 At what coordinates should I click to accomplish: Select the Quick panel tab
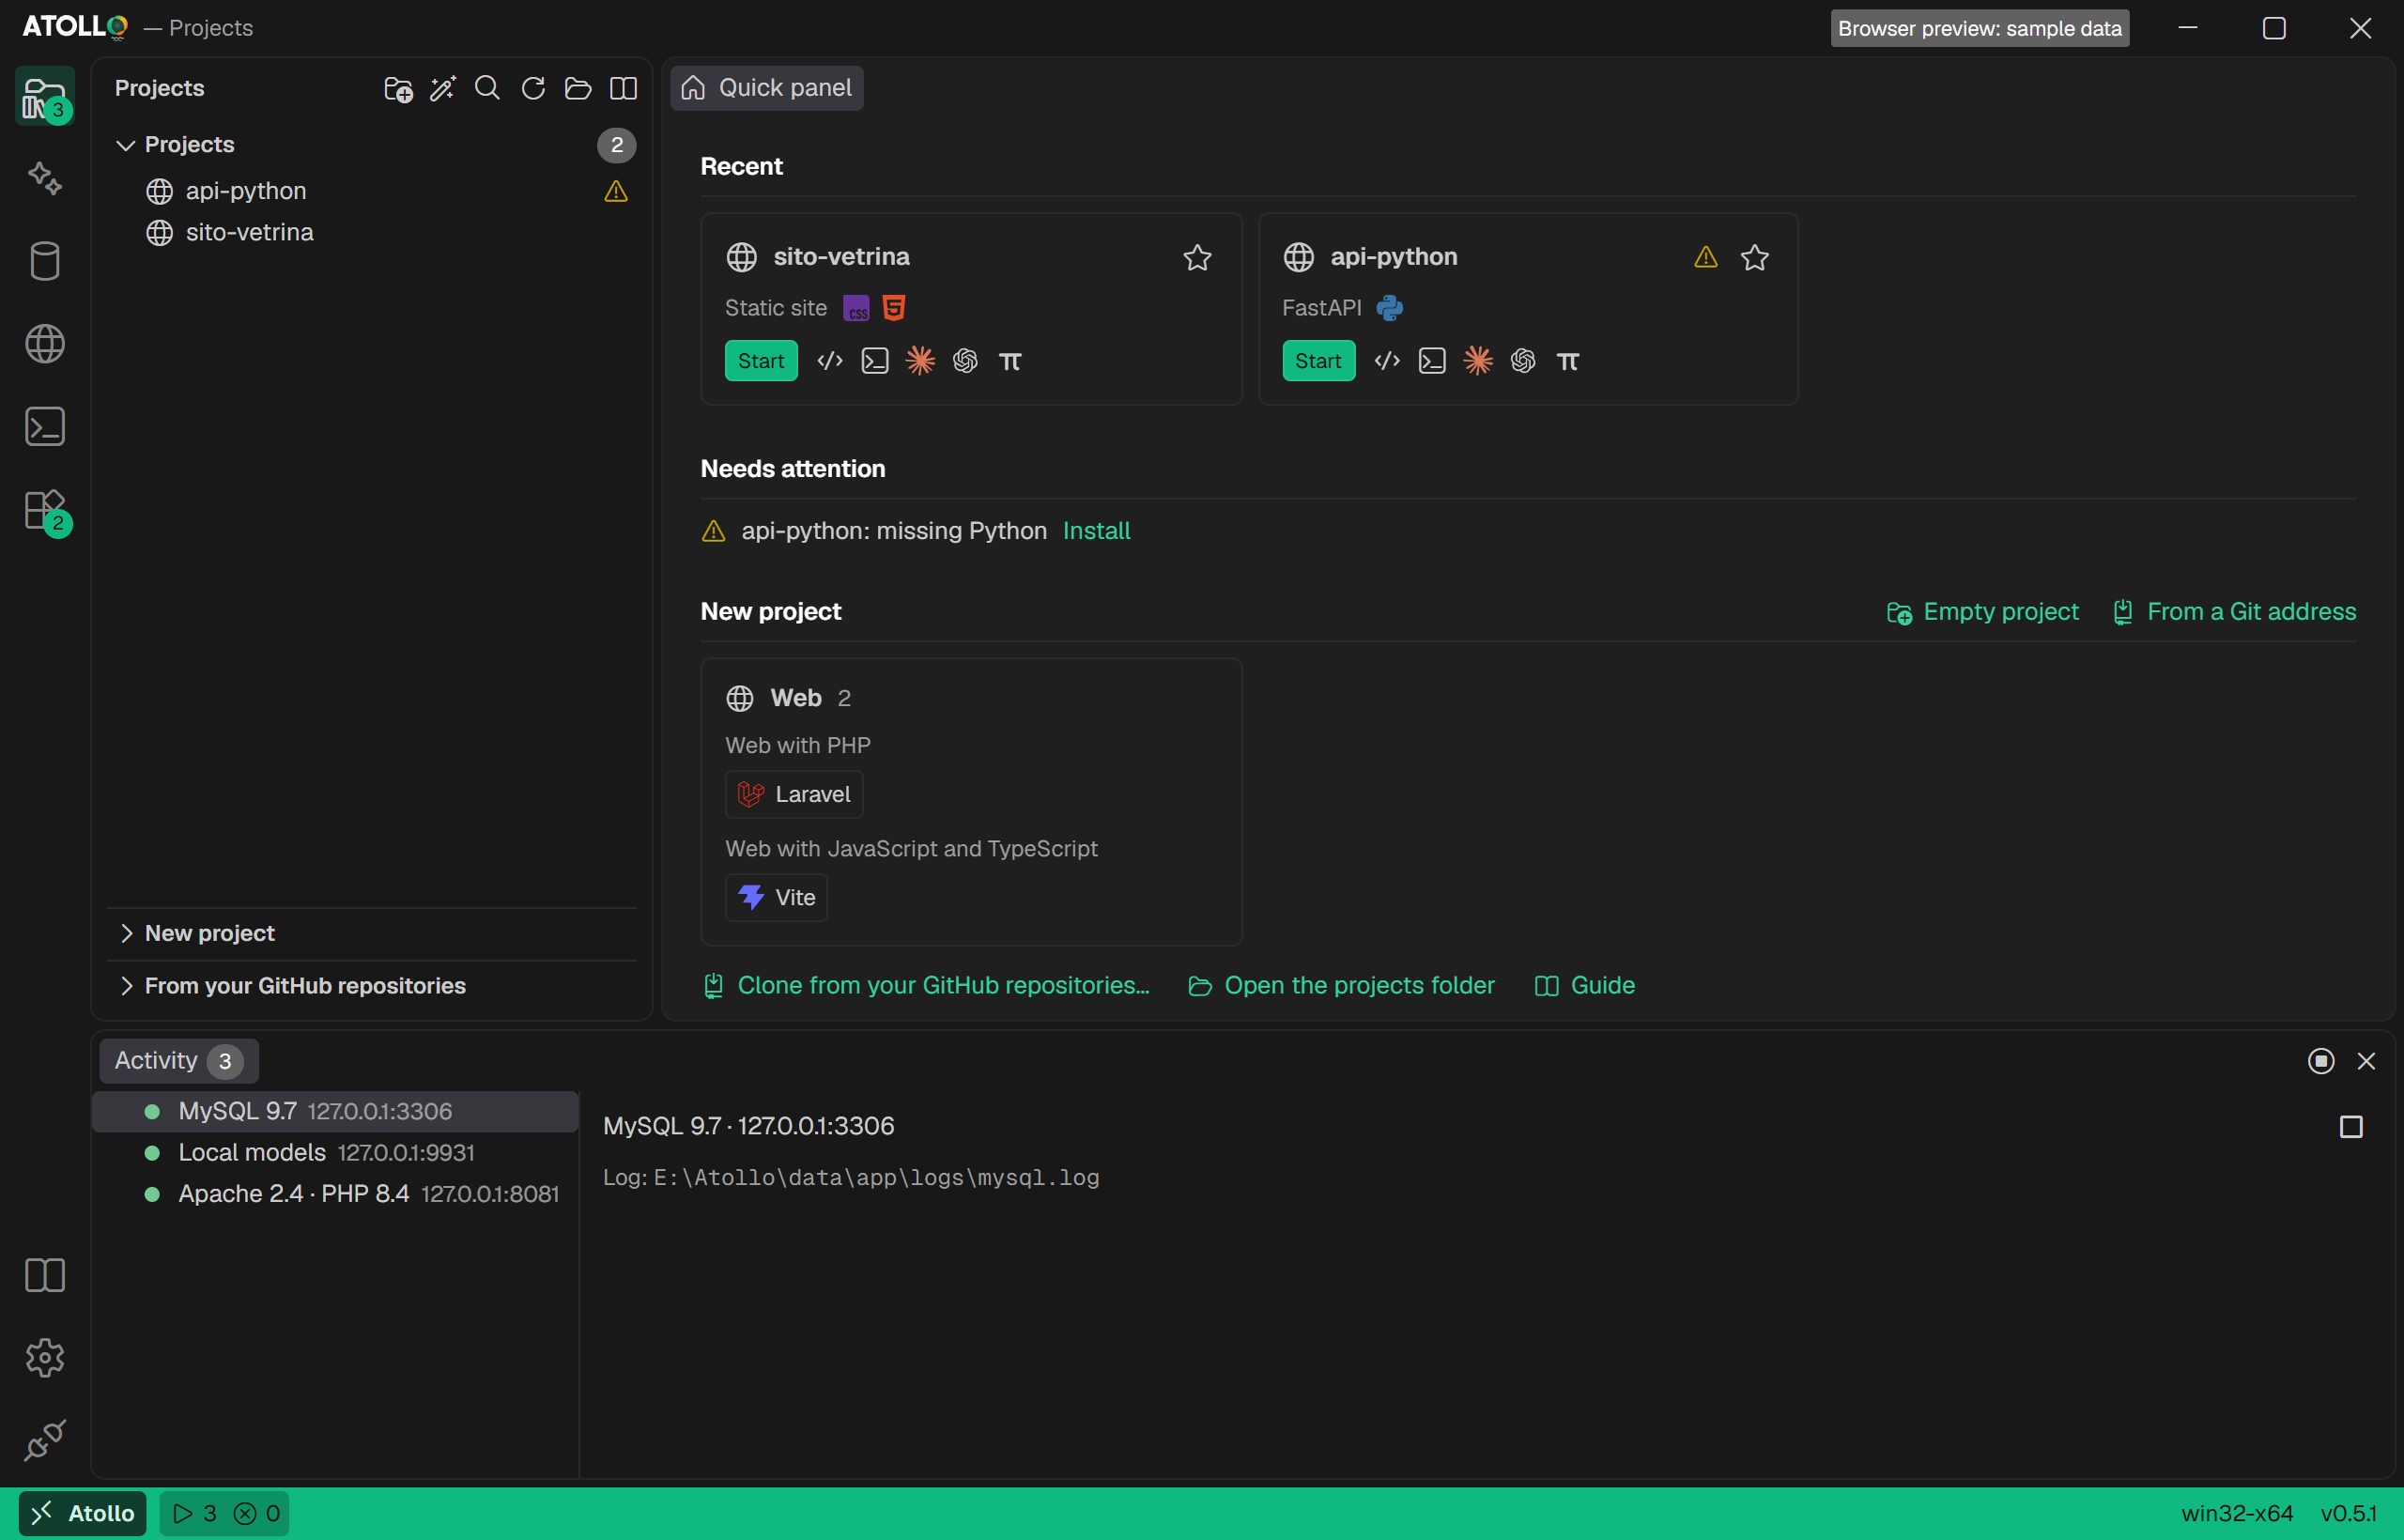(767, 88)
